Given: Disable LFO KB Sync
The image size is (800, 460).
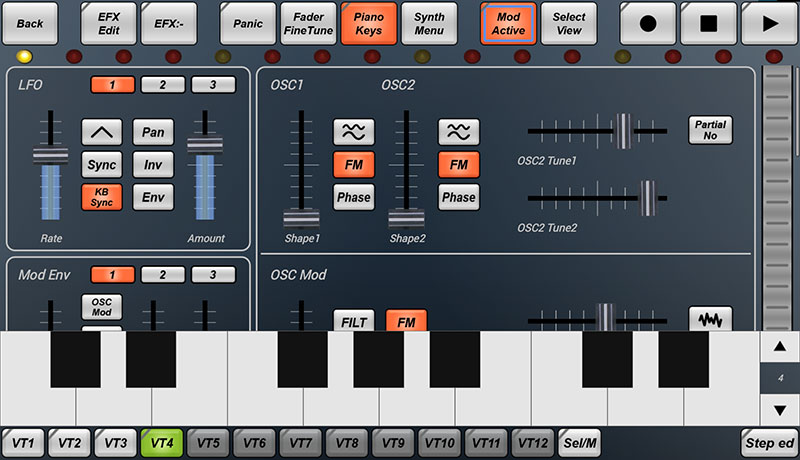Looking at the screenshot, I should tap(102, 197).
